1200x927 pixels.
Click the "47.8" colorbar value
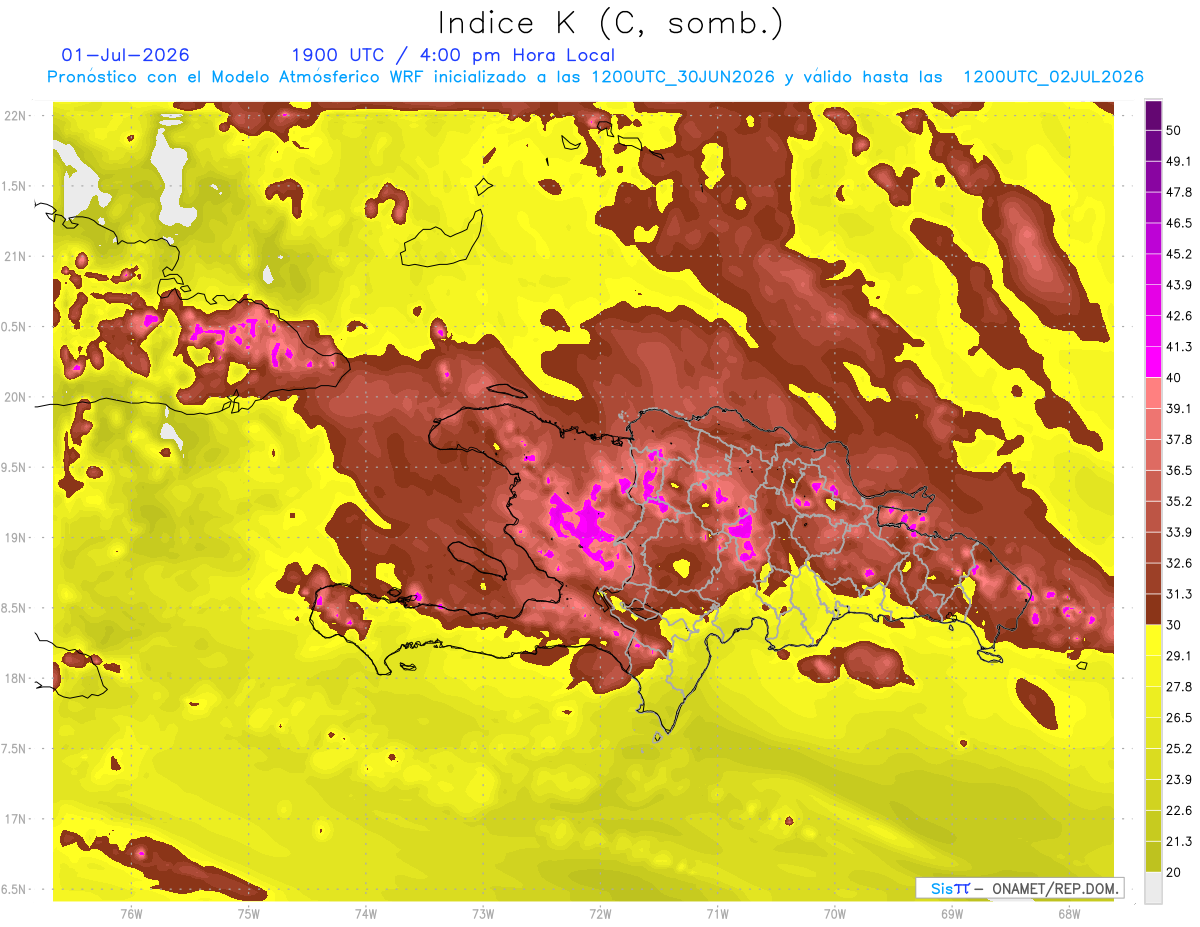pos(1179,192)
